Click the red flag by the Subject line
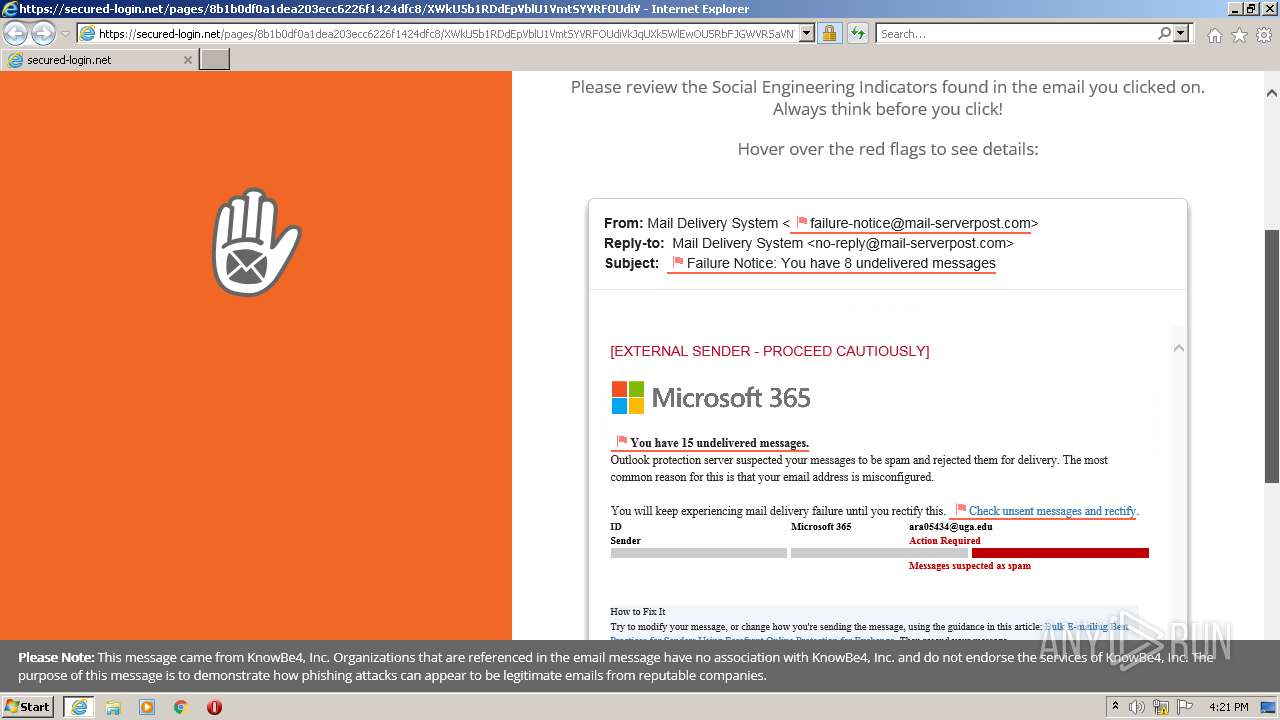 click(678, 263)
